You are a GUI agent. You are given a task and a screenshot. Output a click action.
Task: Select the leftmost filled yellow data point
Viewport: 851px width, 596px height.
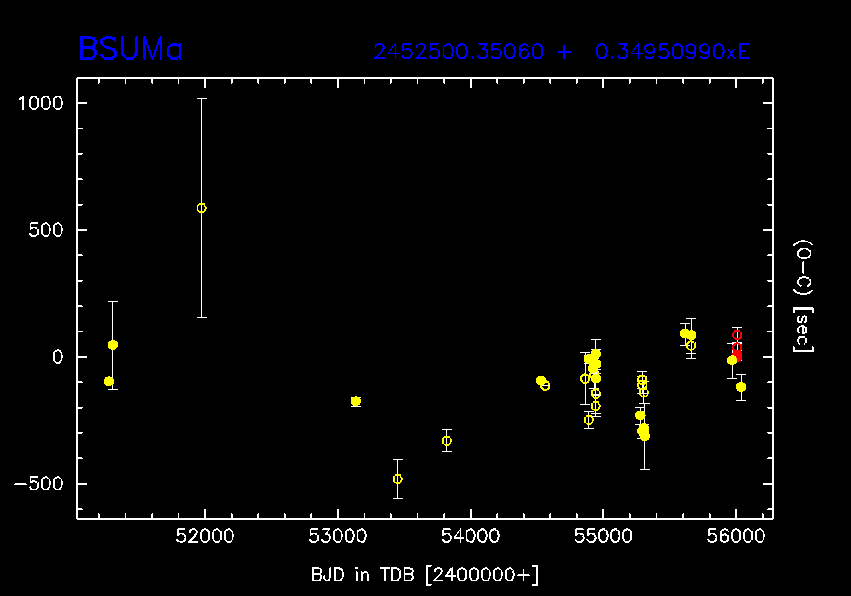[108, 381]
